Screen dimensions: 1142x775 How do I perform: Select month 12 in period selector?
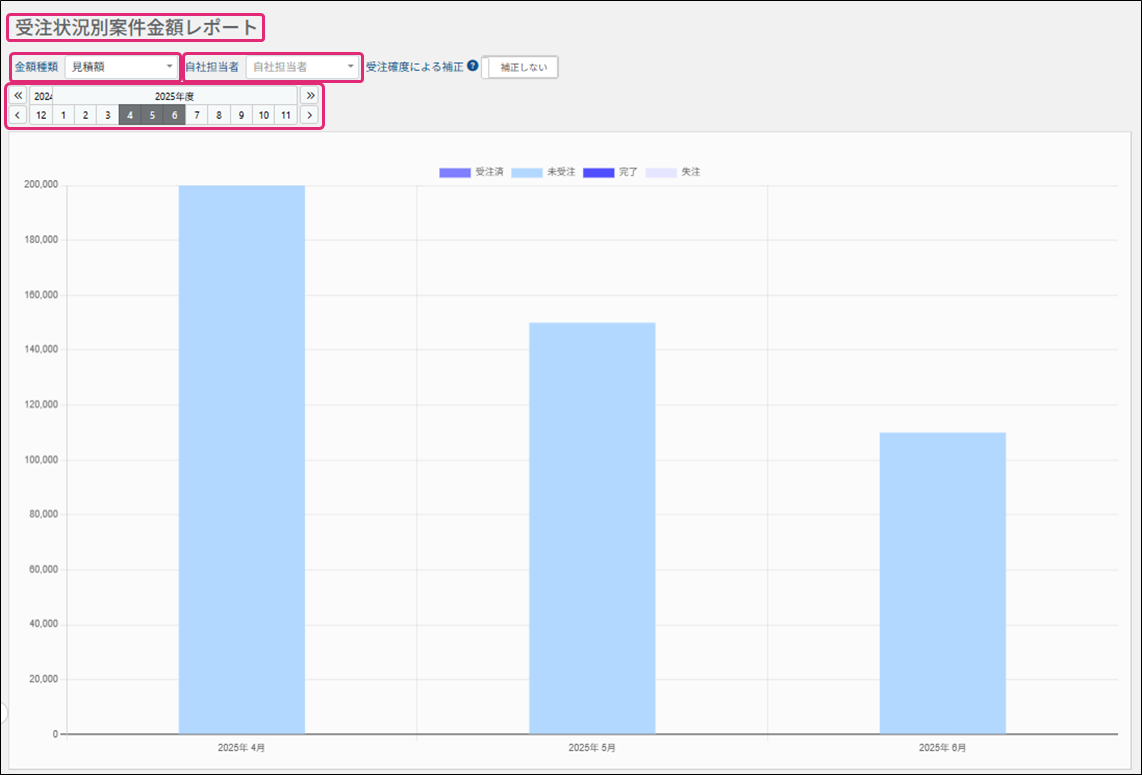tap(41, 115)
